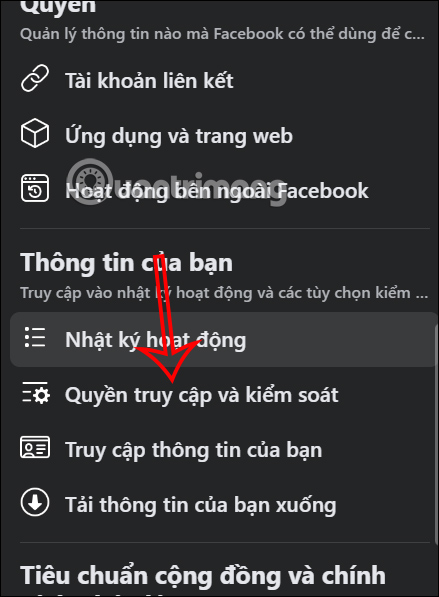Click the partially visible Quyền heading
This screenshot has width=439, height=597.
pyautogui.click(x=58, y=7)
